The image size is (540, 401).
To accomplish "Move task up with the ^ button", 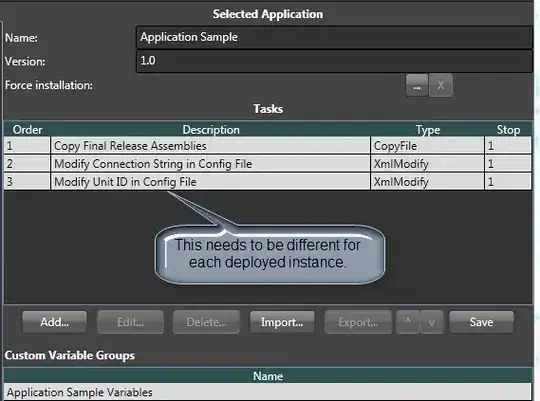I will click(408, 322).
